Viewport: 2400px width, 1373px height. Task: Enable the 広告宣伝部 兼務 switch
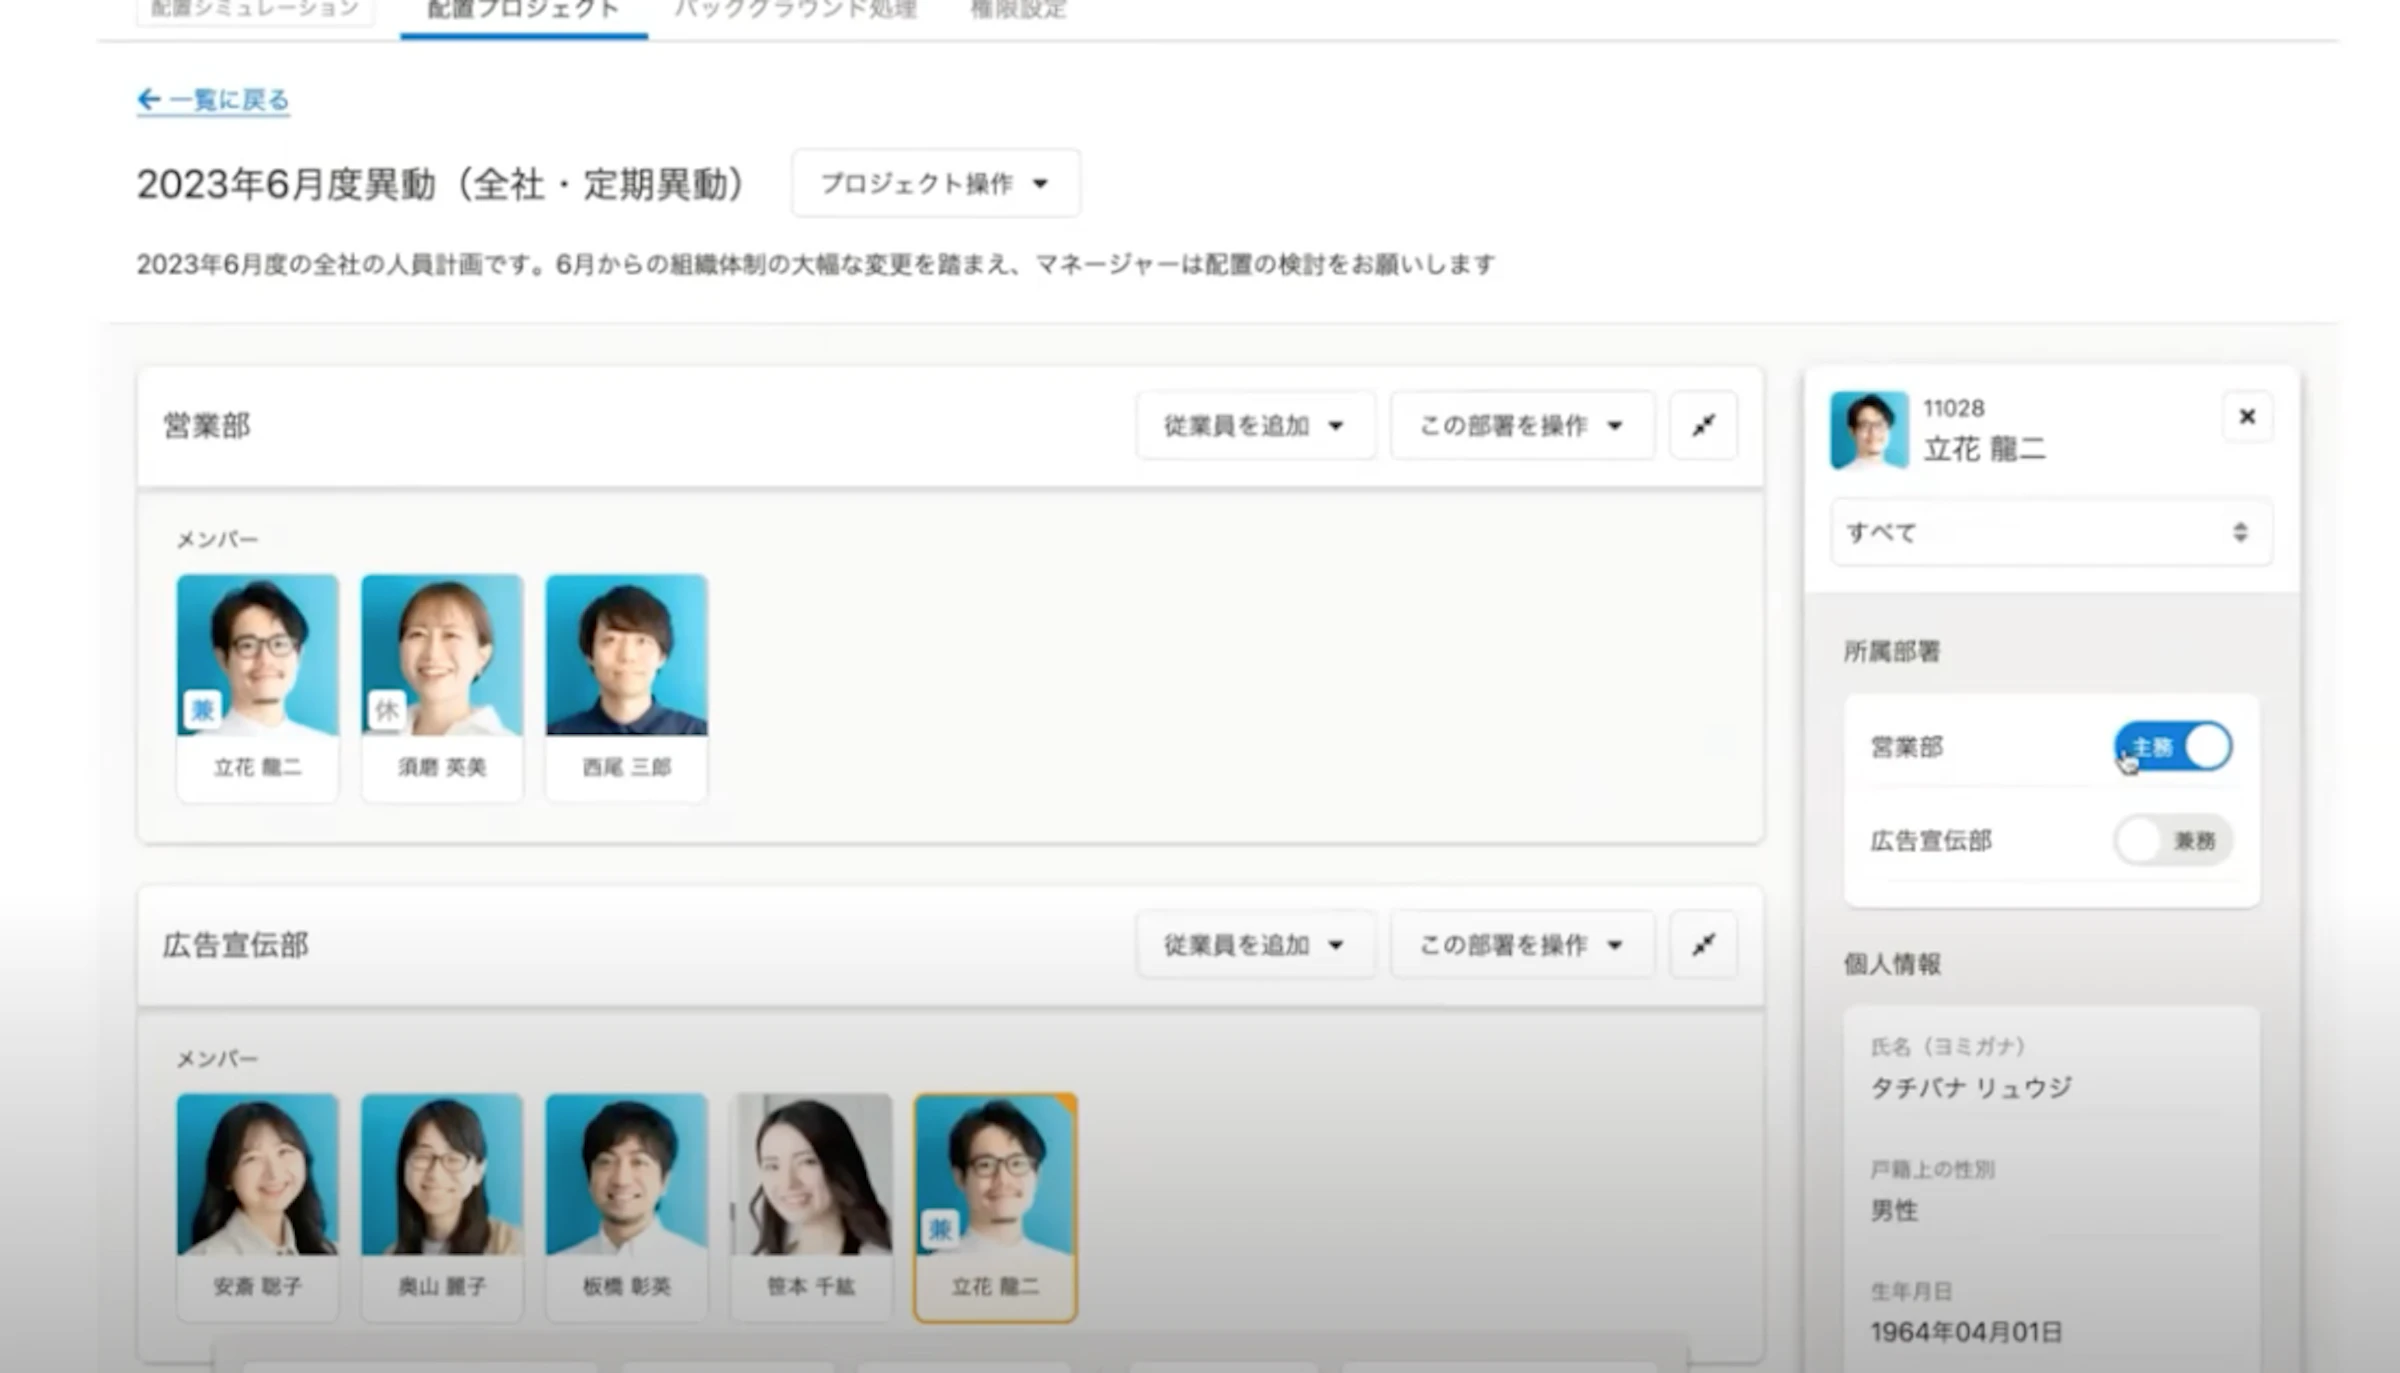point(2173,840)
